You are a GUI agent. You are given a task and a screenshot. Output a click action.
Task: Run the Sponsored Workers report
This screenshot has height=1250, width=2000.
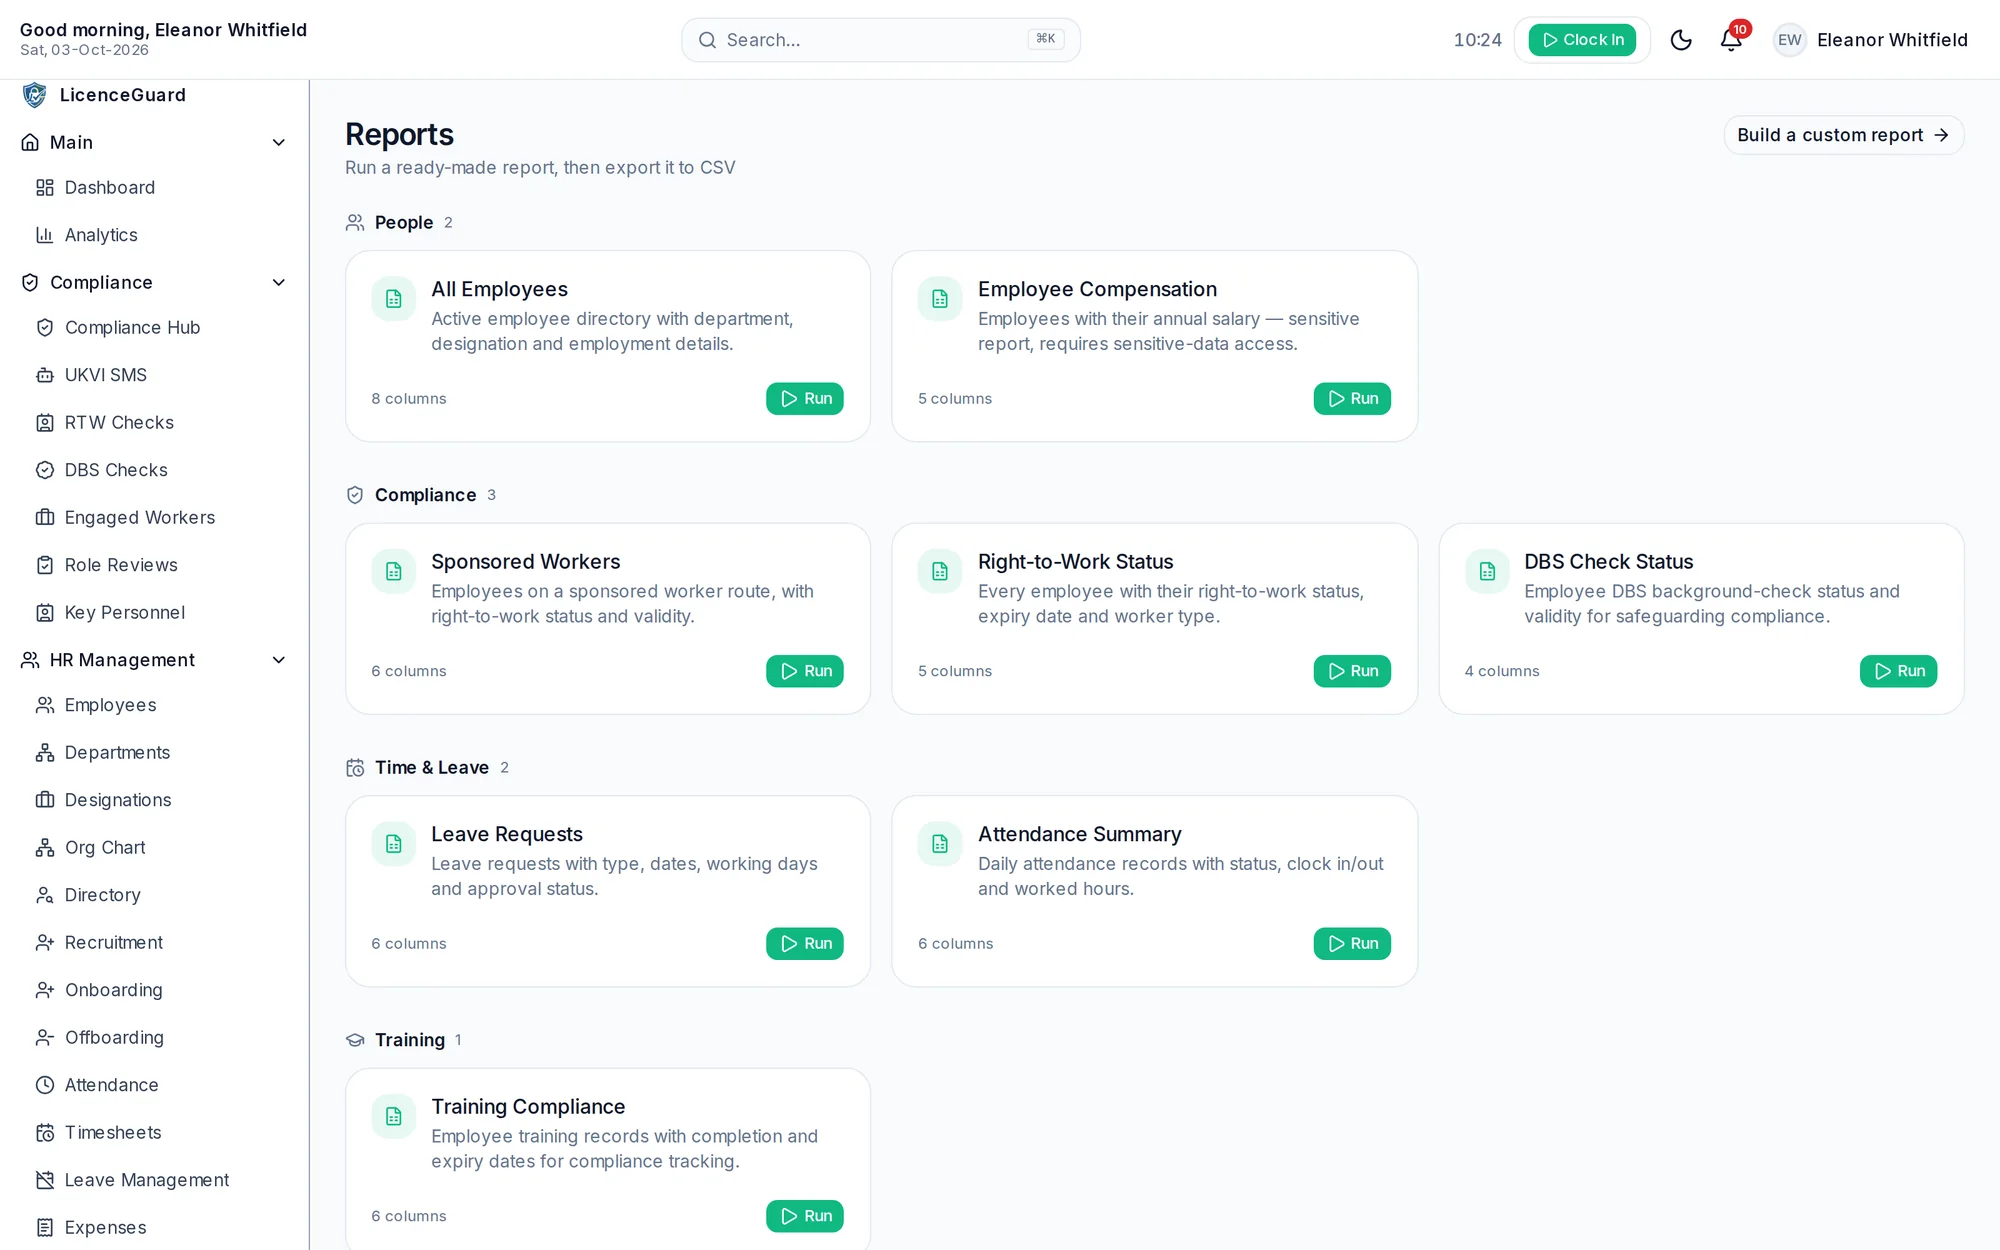tap(805, 671)
